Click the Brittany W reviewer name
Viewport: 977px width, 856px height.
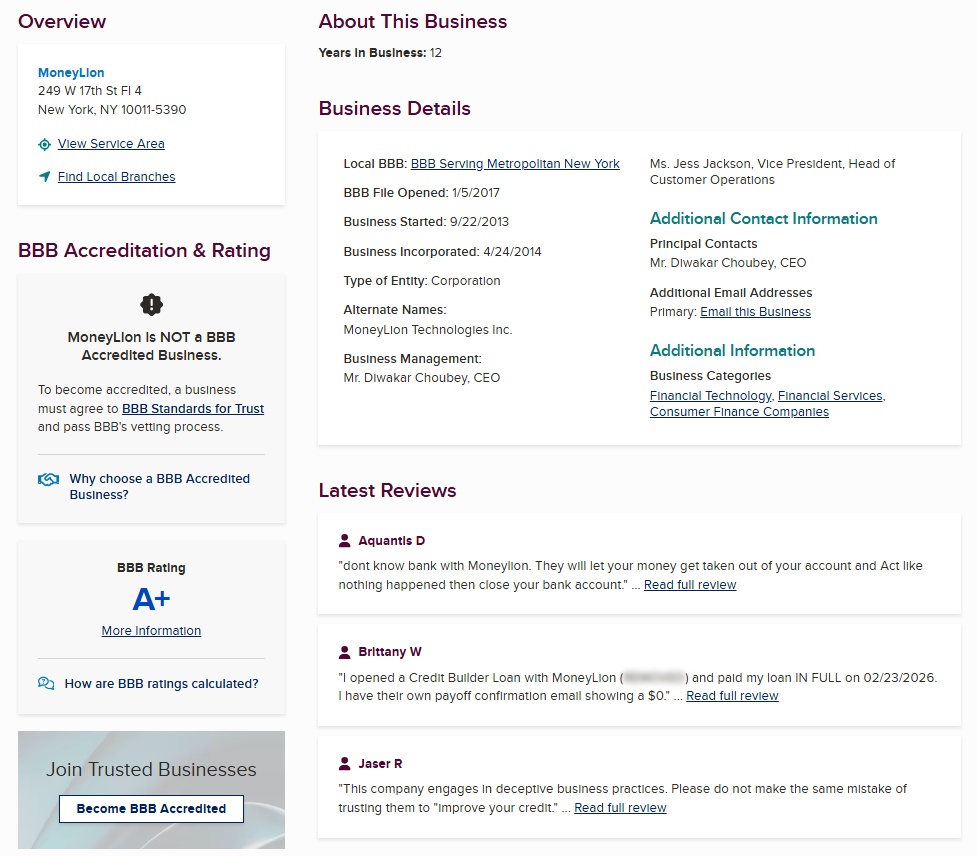click(390, 652)
